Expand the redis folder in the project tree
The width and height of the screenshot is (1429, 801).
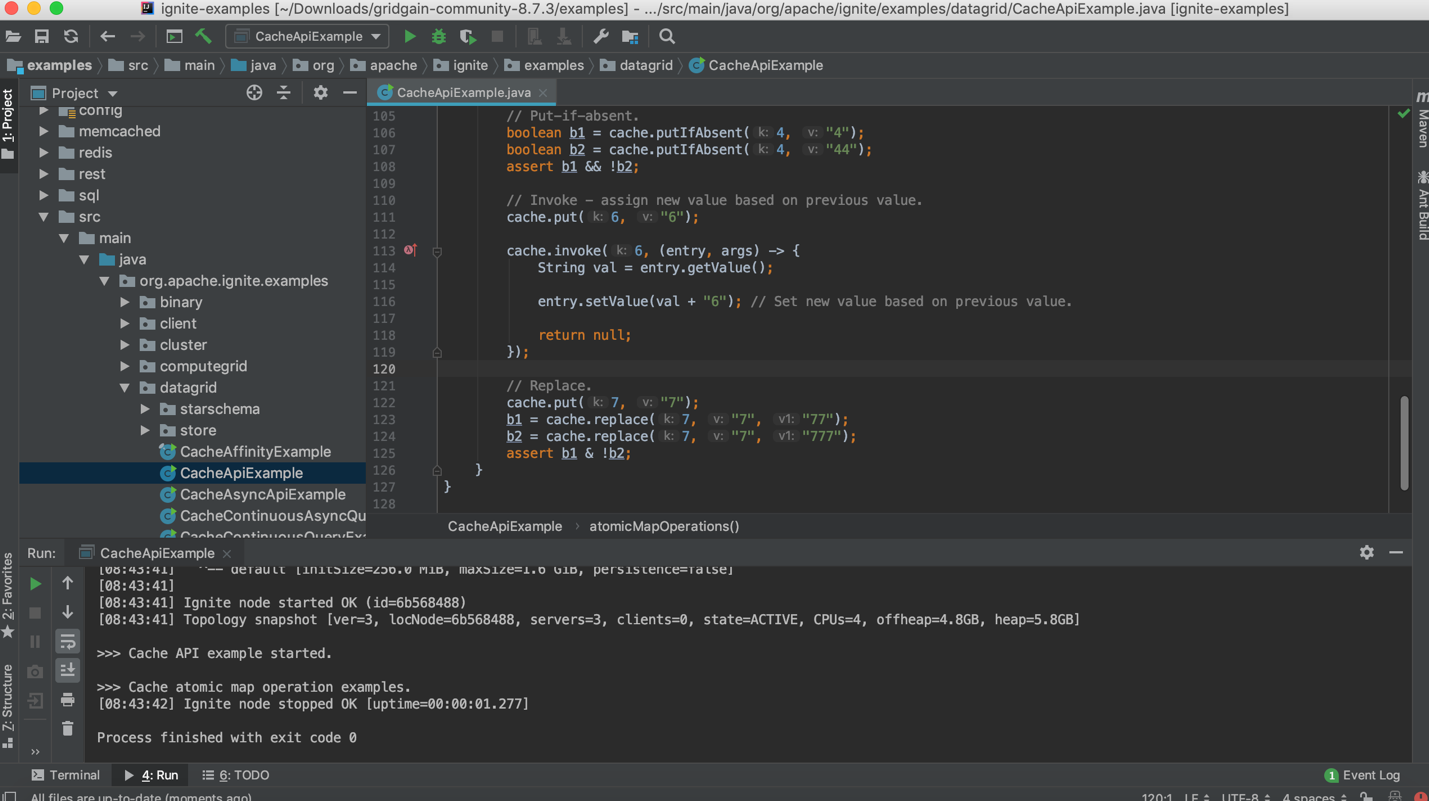(x=44, y=152)
